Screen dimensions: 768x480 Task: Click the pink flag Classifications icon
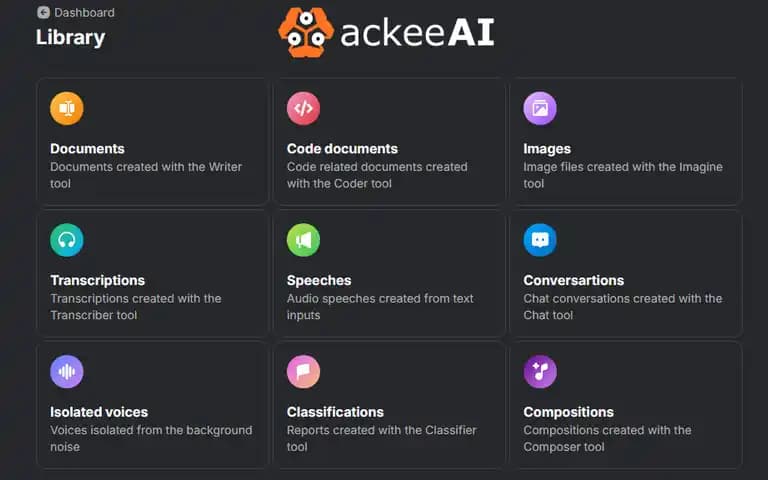click(303, 372)
